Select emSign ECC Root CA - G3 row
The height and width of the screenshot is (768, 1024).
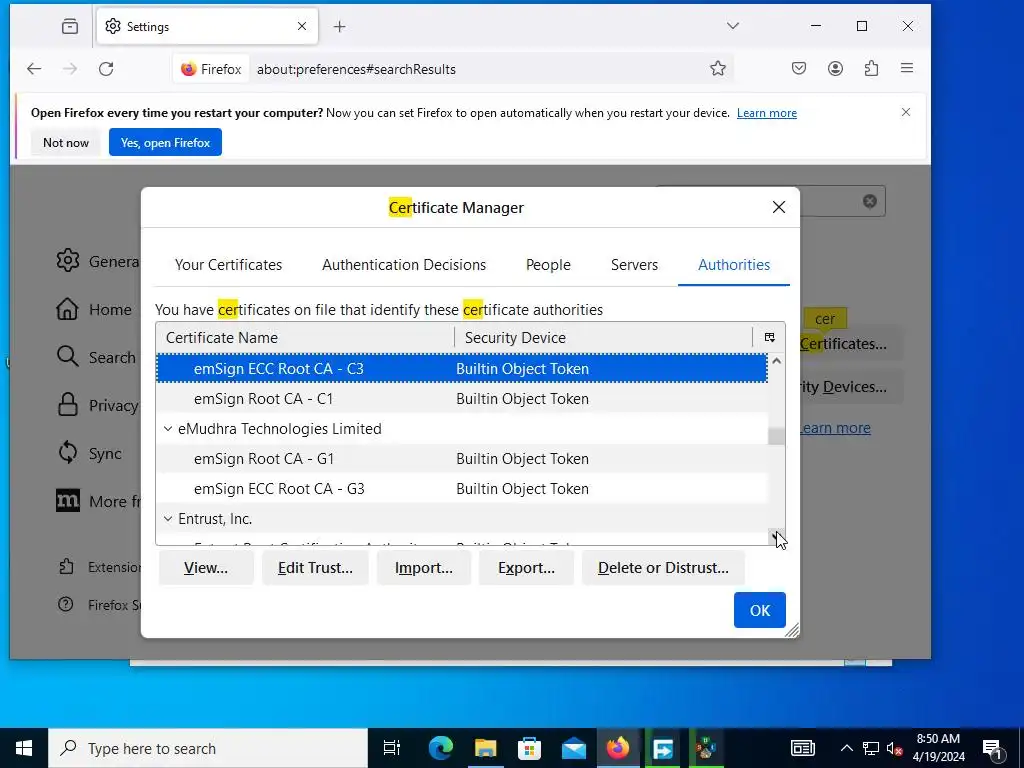(x=462, y=488)
